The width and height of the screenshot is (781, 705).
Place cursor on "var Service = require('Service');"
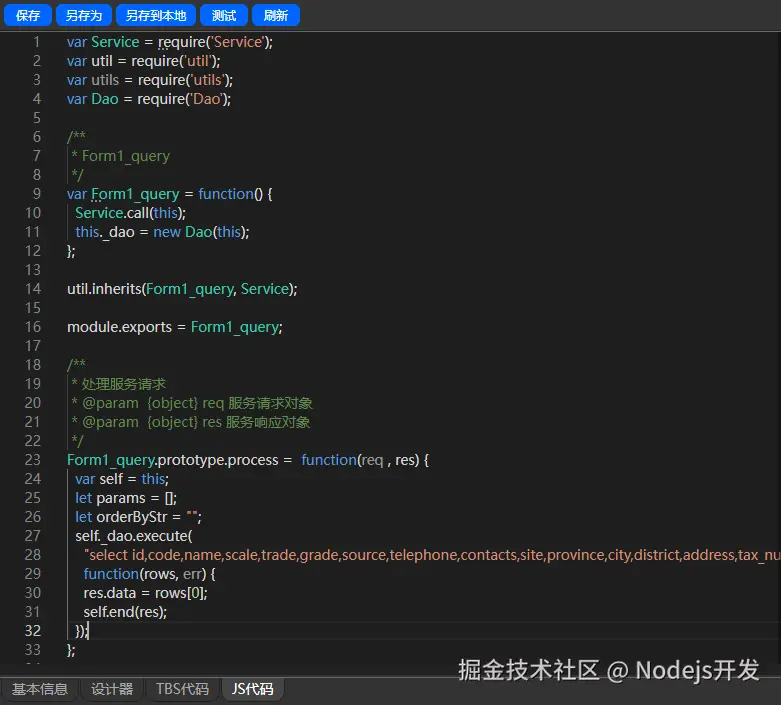(x=170, y=42)
